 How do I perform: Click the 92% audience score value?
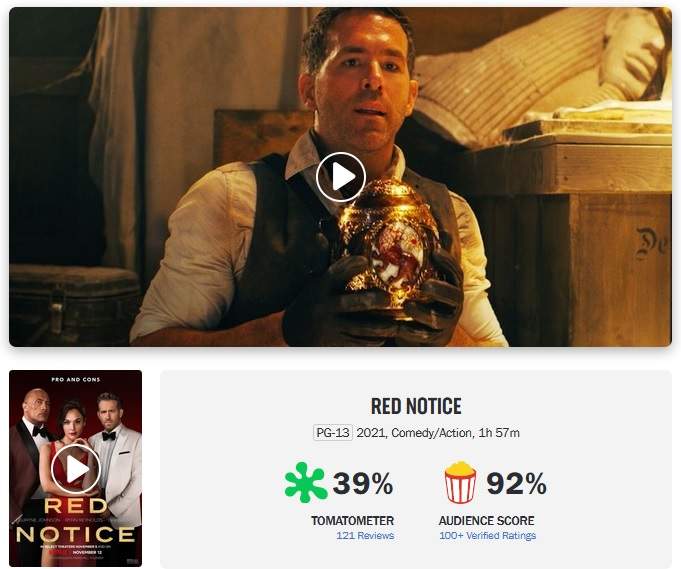[x=516, y=483]
